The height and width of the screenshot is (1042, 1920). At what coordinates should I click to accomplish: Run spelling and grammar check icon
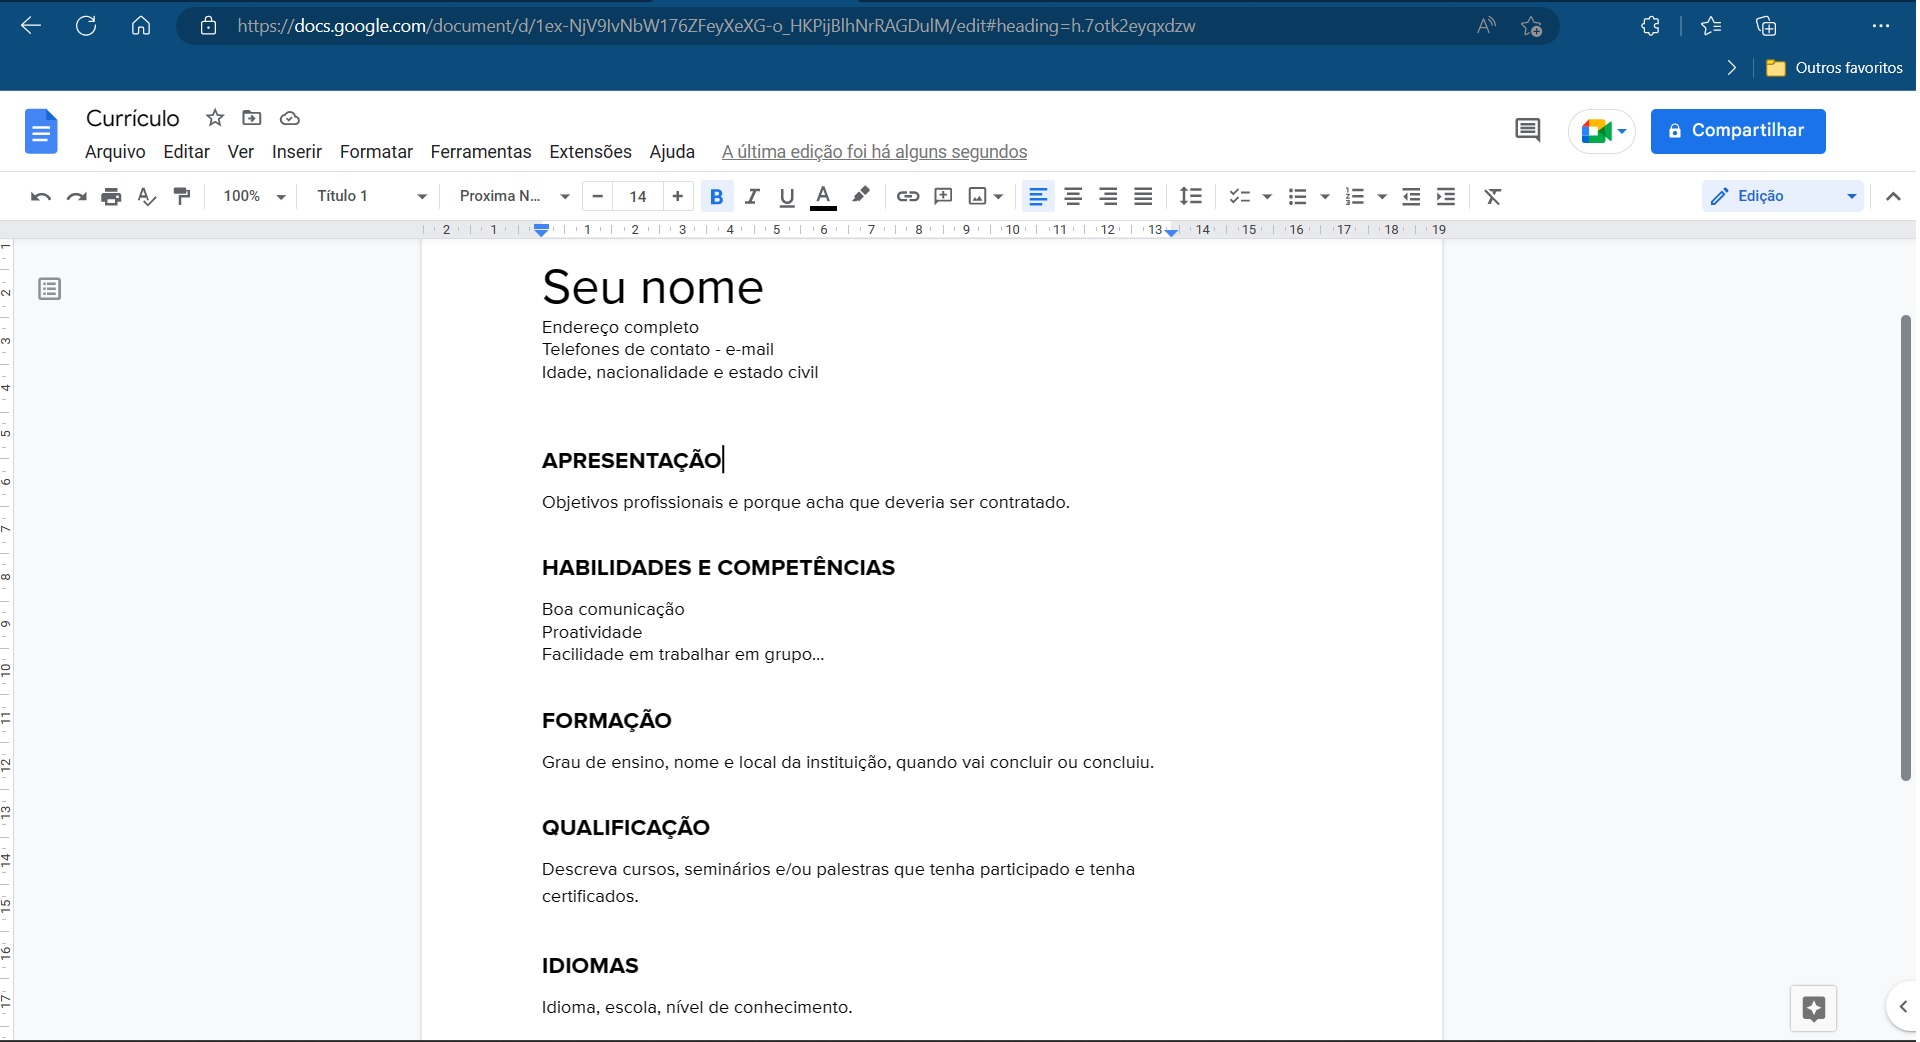(x=146, y=197)
